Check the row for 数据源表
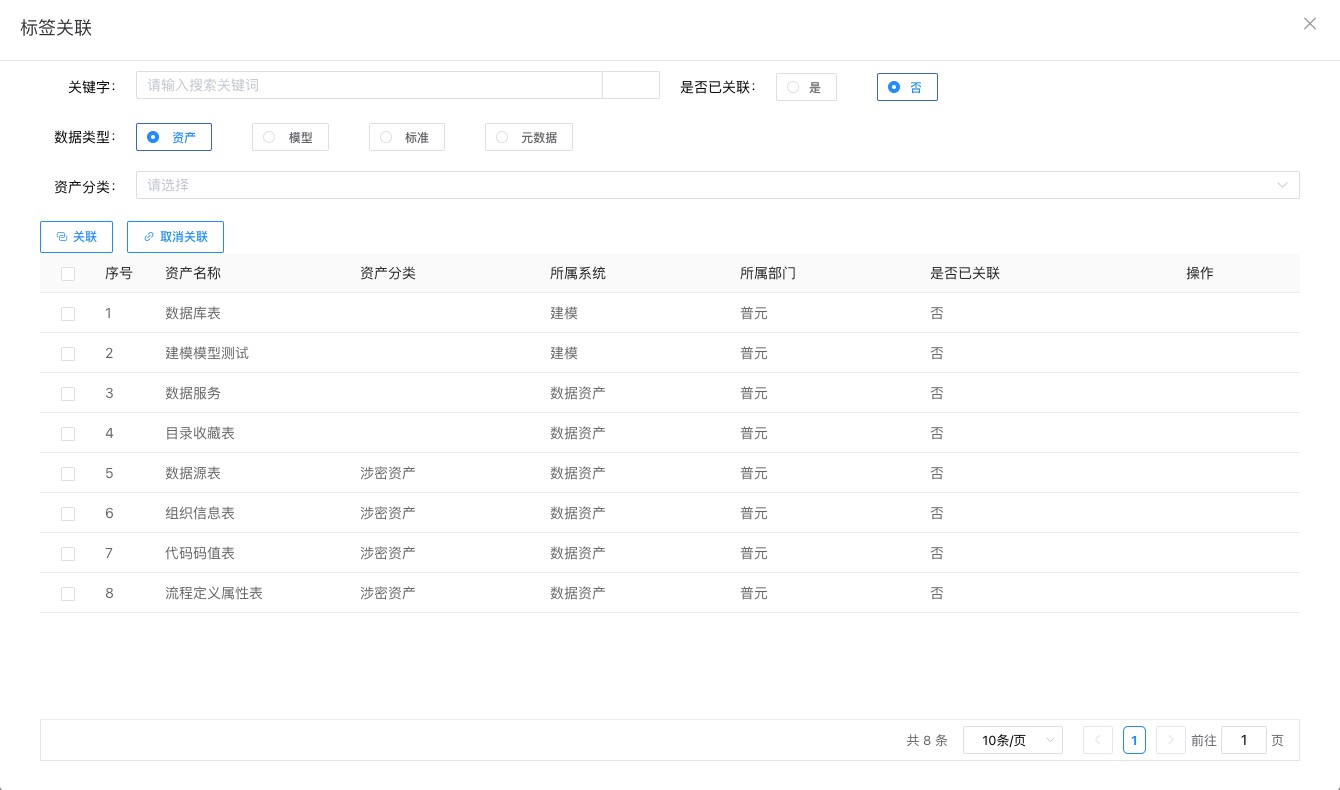Screen dimensions: 1340x790 coord(68,473)
